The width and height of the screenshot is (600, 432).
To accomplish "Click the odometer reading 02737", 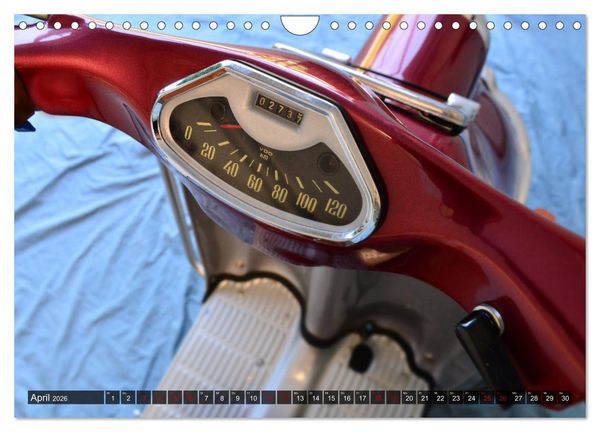I will (x=280, y=109).
